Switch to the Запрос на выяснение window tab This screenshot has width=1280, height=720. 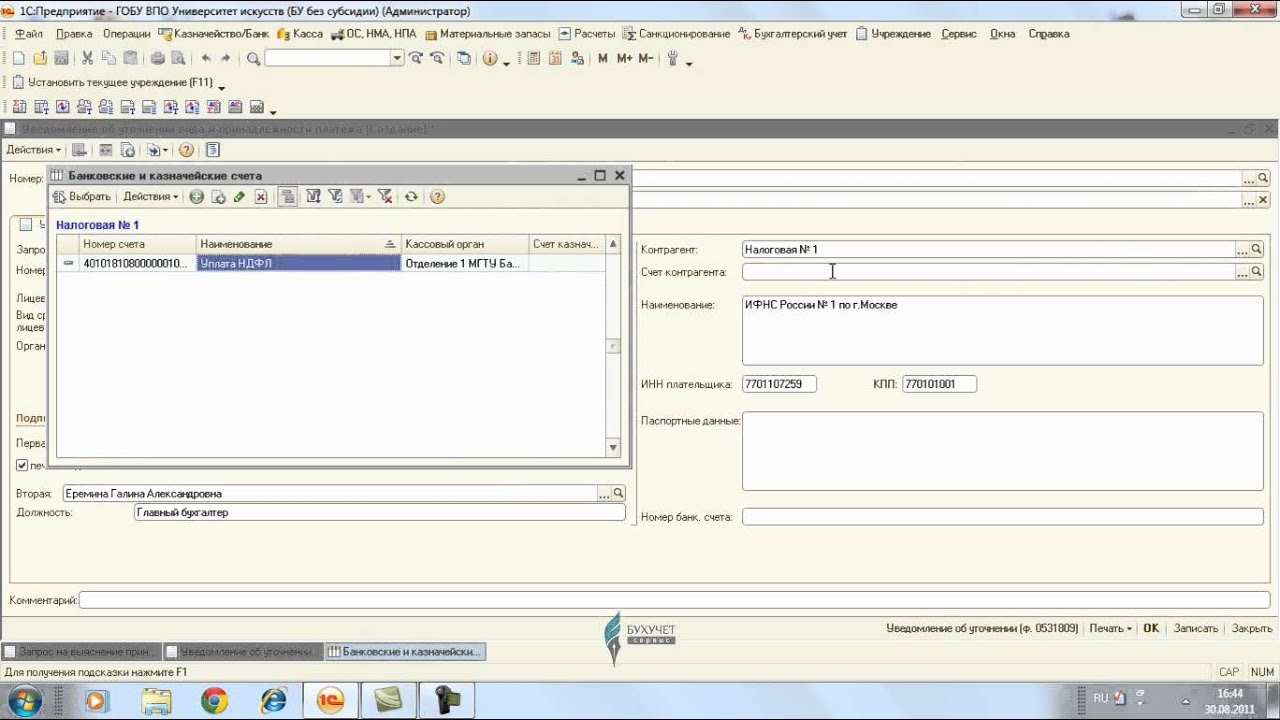click(81, 651)
